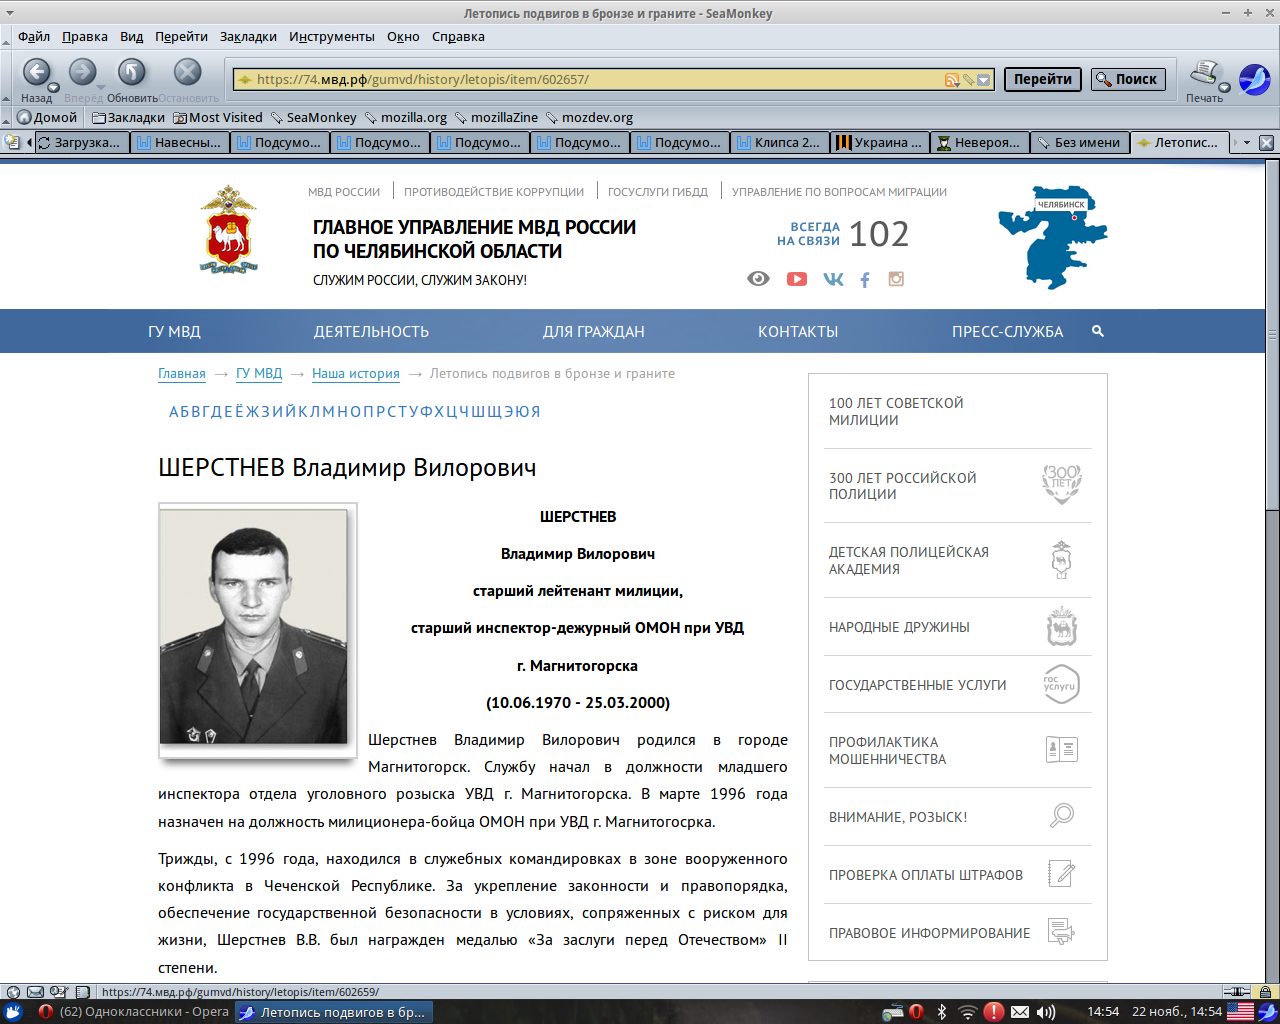This screenshot has height=1024, width=1280.
Task: Mute sound via the tray speaker icon
Action: [1044, 1011]
